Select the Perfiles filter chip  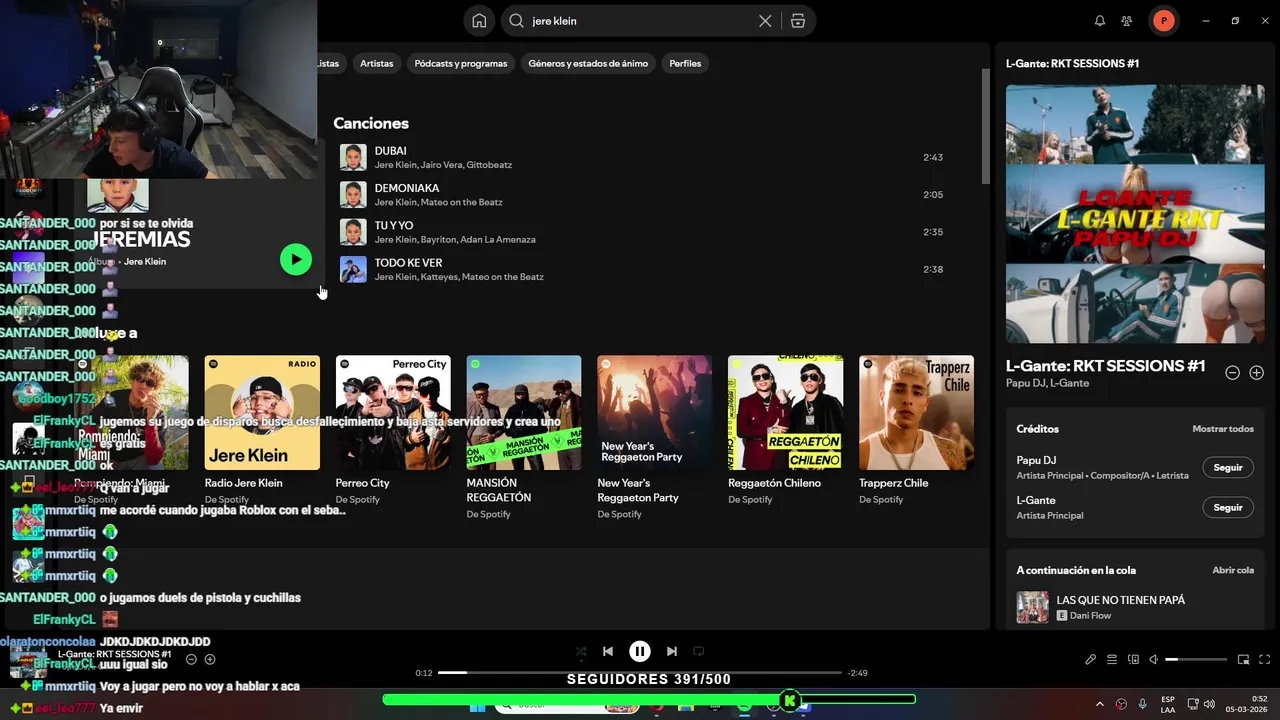[x=685, y=63]
